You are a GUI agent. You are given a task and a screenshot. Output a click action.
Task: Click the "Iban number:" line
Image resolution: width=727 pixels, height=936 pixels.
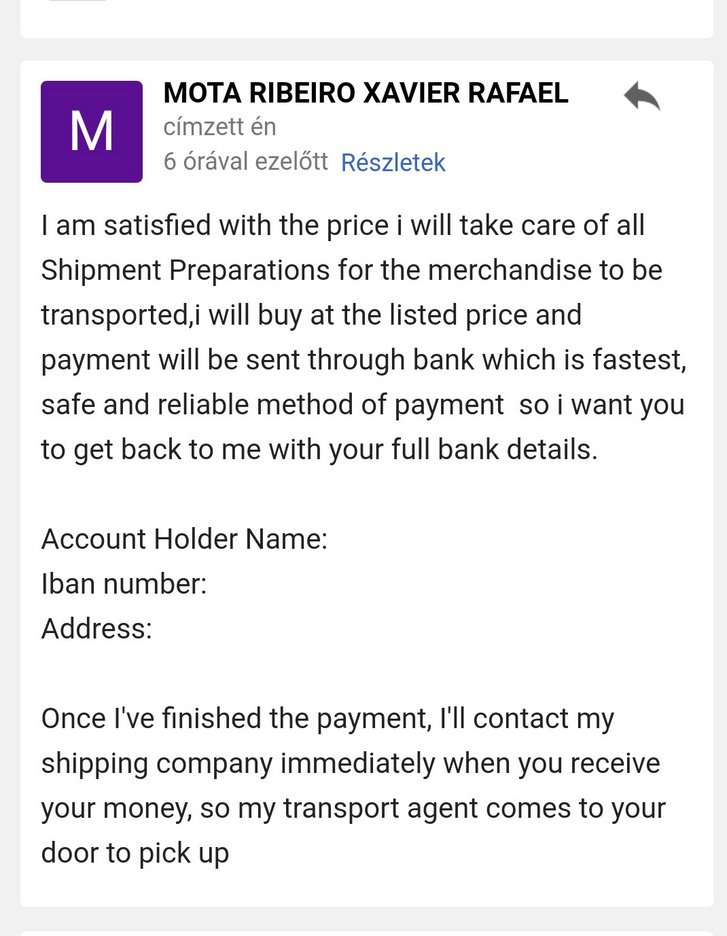coord(124,584)
